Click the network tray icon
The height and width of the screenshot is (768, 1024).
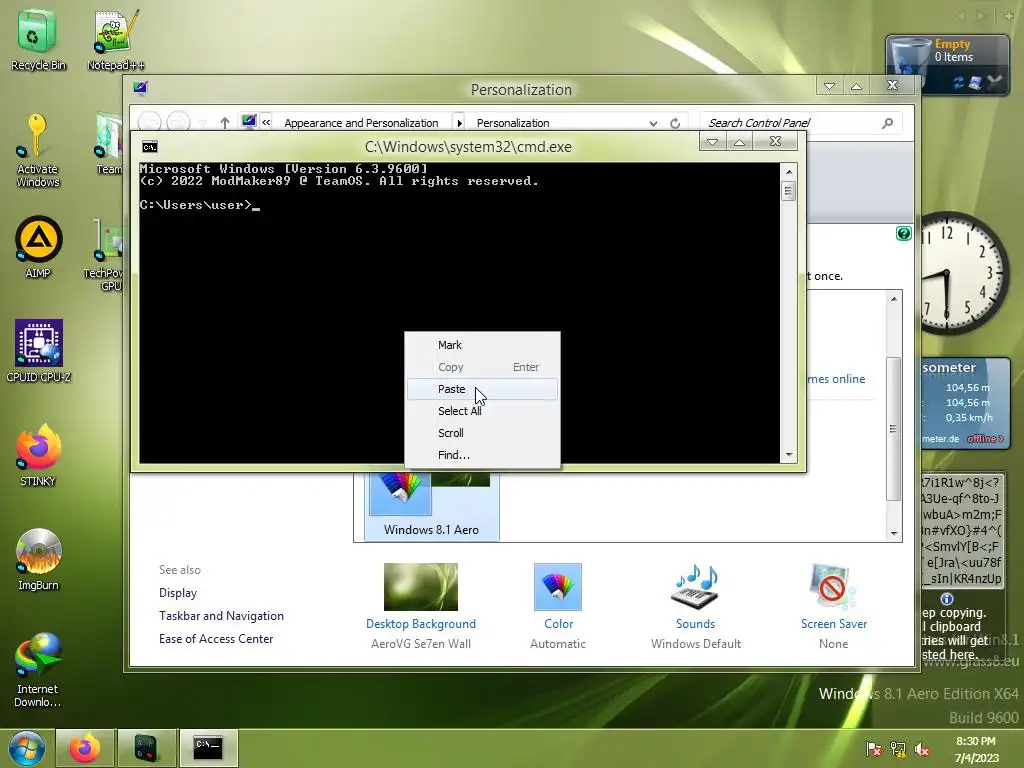[899, 749]
